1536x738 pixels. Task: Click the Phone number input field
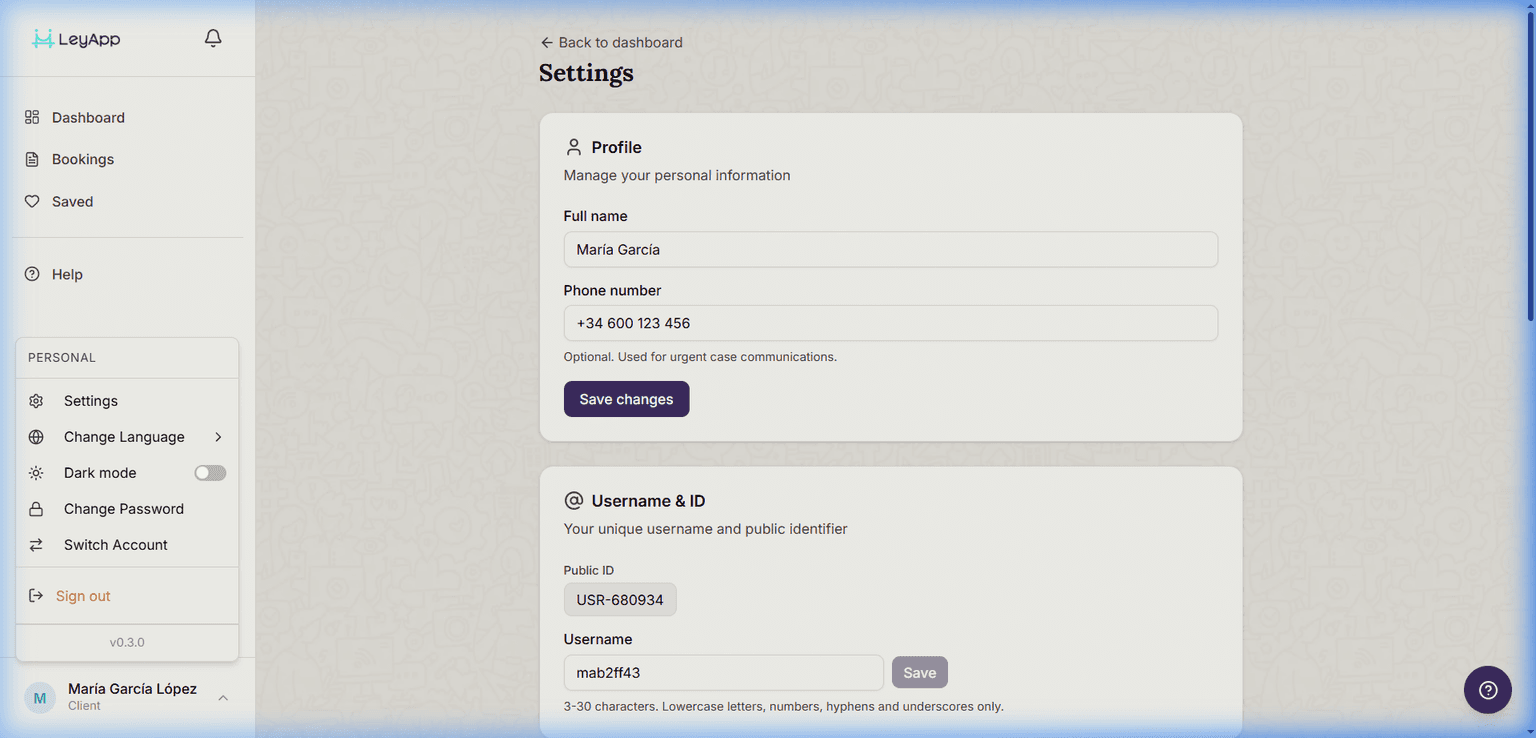click(890, 322)
